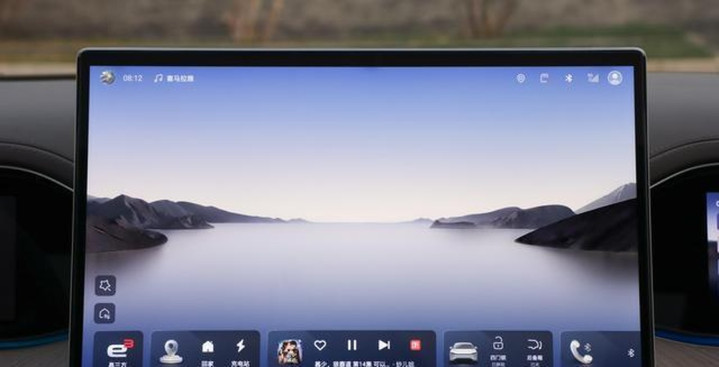Screen dimensions: 719x367
Task: Open the Bluetooth phone dialer
Action: point(581,351)
